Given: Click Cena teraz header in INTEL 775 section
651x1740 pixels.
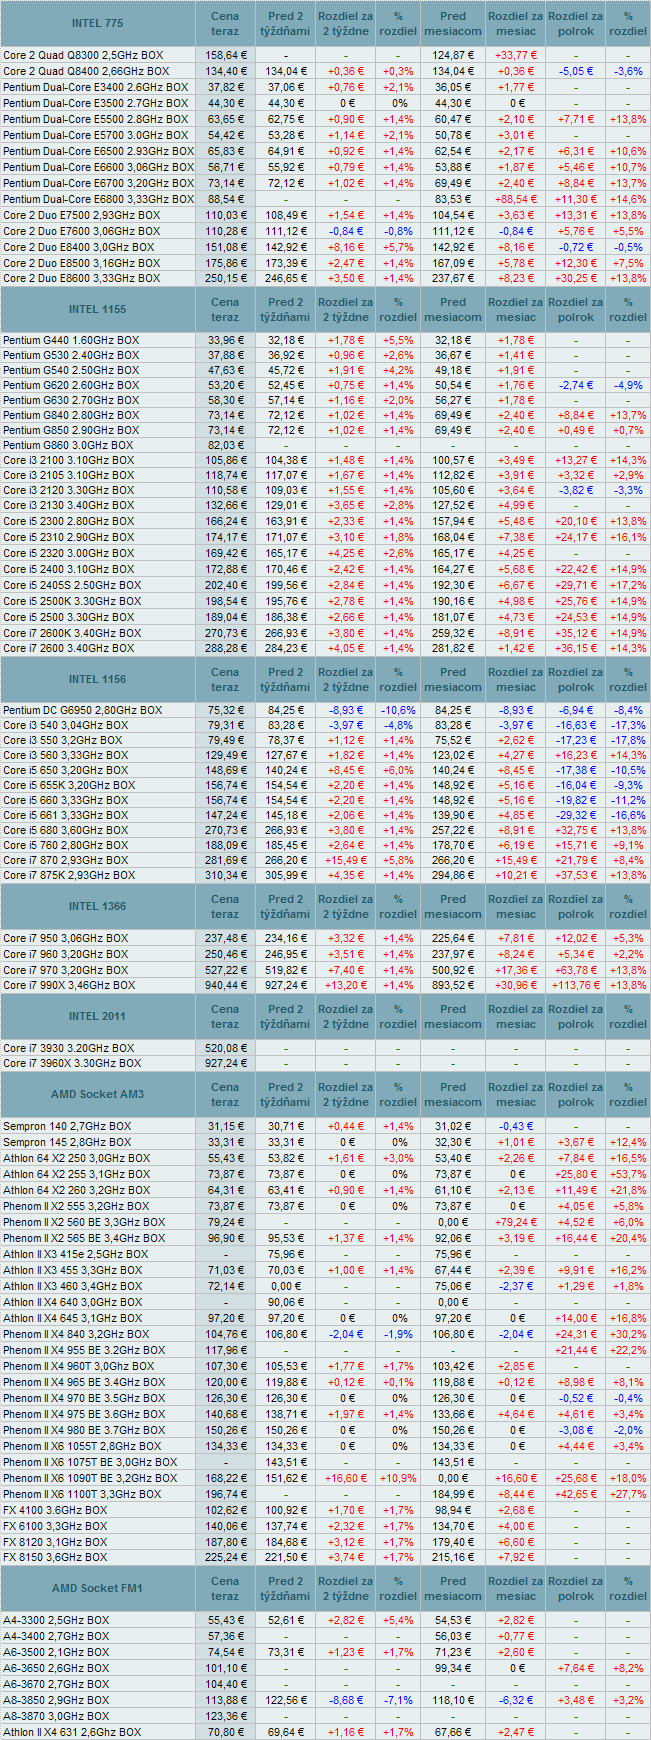Looking at the screenshot, I should tap(225, 23).
